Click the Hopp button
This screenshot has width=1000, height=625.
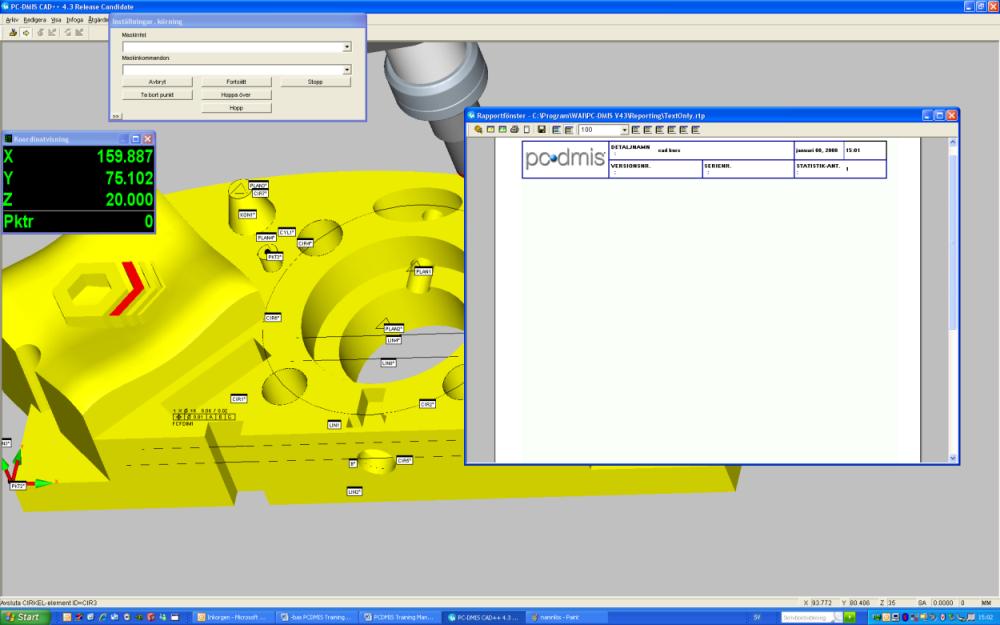(x=236, y=108)
